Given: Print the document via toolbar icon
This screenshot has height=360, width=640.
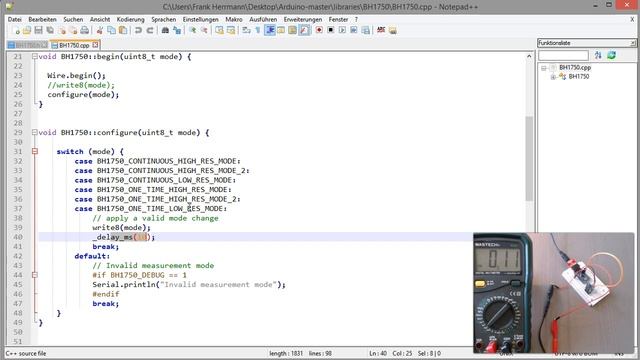Looking at the screenshot, I should [x=84, y=30].
